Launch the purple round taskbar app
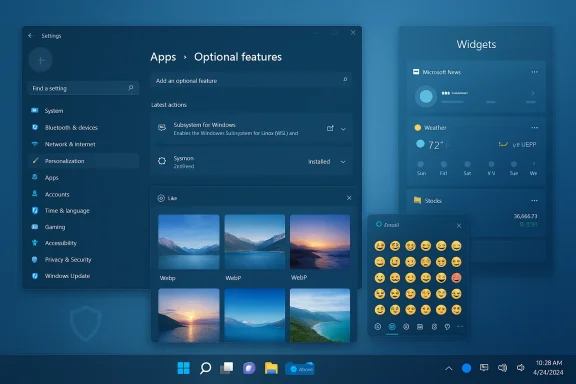 [x=249, y=368]
